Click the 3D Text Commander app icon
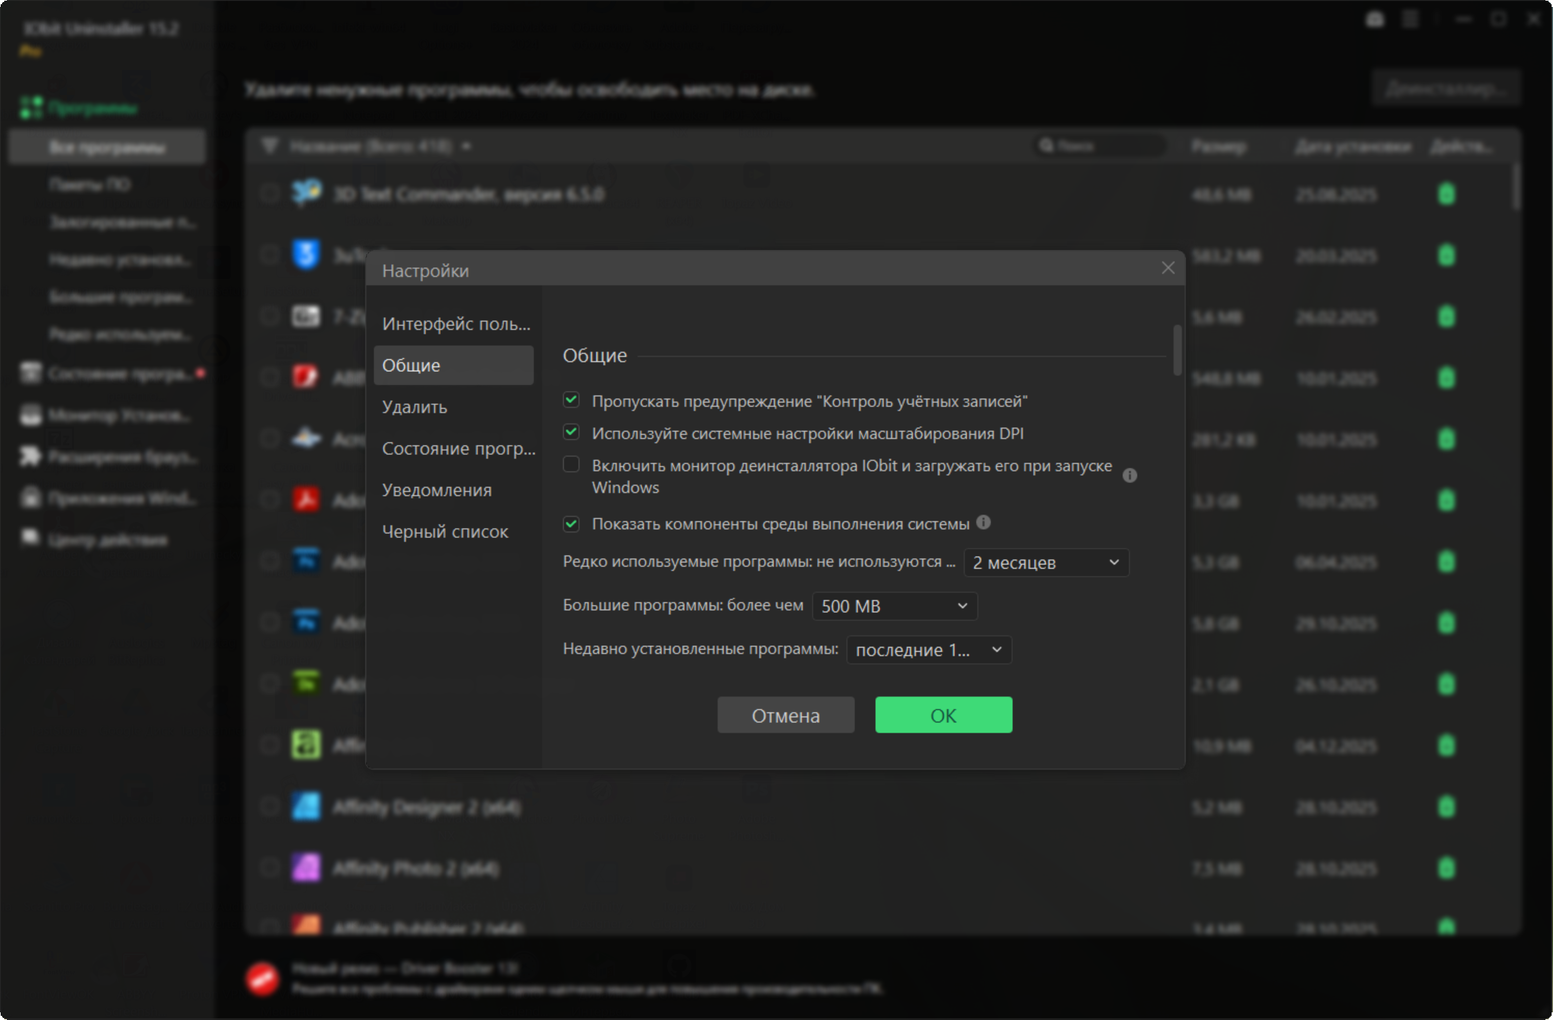The width and height of the screenshot is (1553, 1020). pyautogui.click(x=306, y=193)
